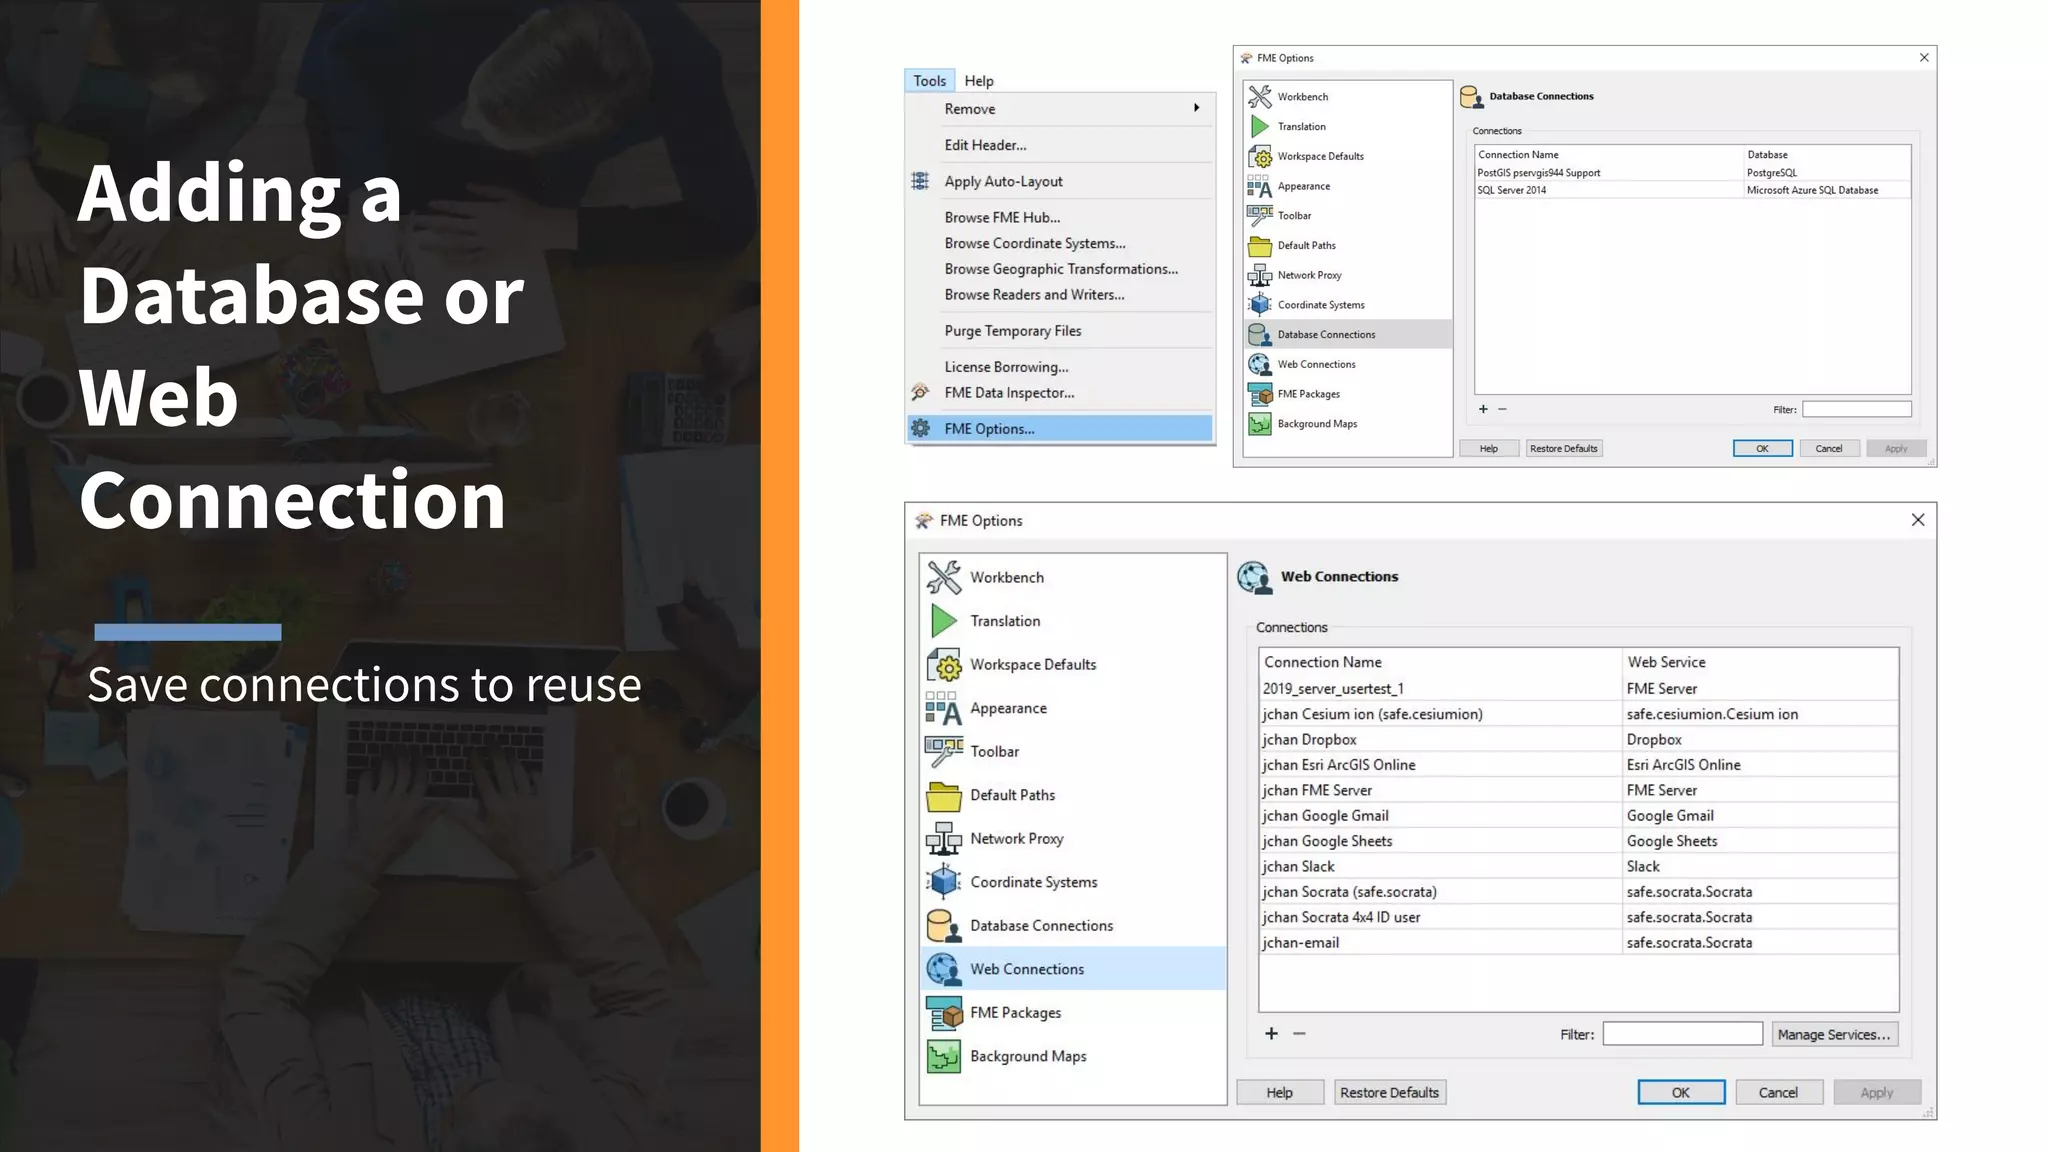
Task: Click the FME Packages box icon in the large dialog
Action: click(x=943, y=1012)
